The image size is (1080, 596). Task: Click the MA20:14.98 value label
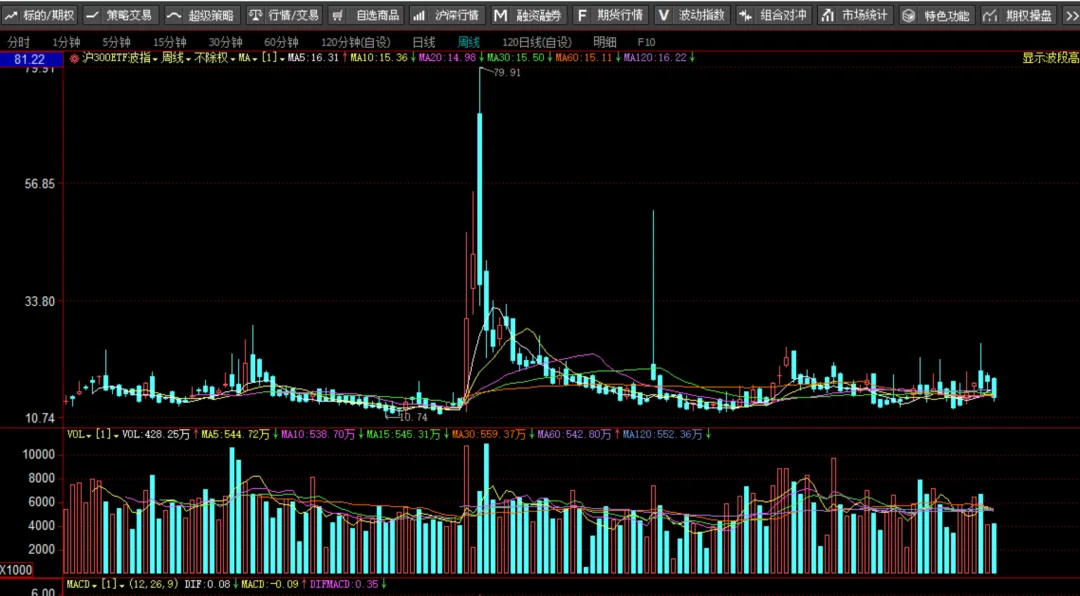tap(447, 59)
